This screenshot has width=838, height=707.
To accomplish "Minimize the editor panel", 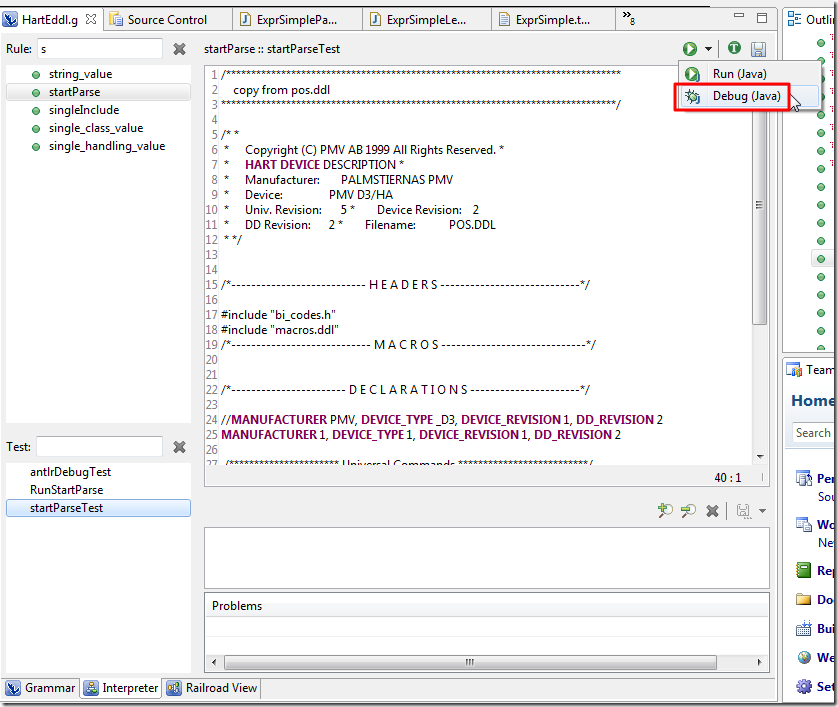I will pos(739,15).
